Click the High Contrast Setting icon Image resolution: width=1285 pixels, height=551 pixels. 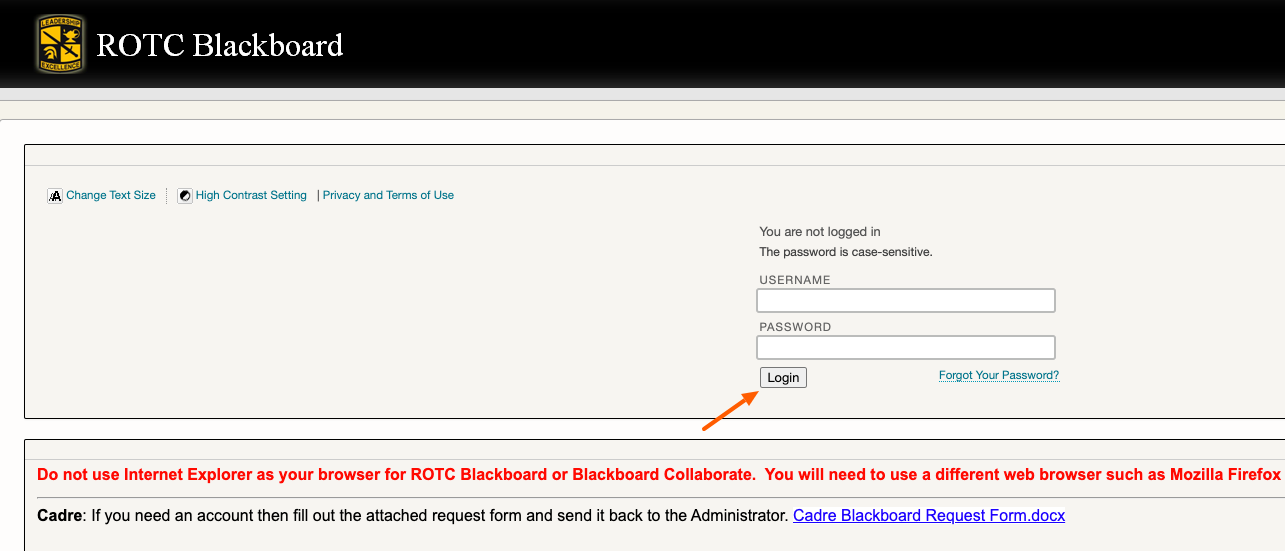click(185, 196)
